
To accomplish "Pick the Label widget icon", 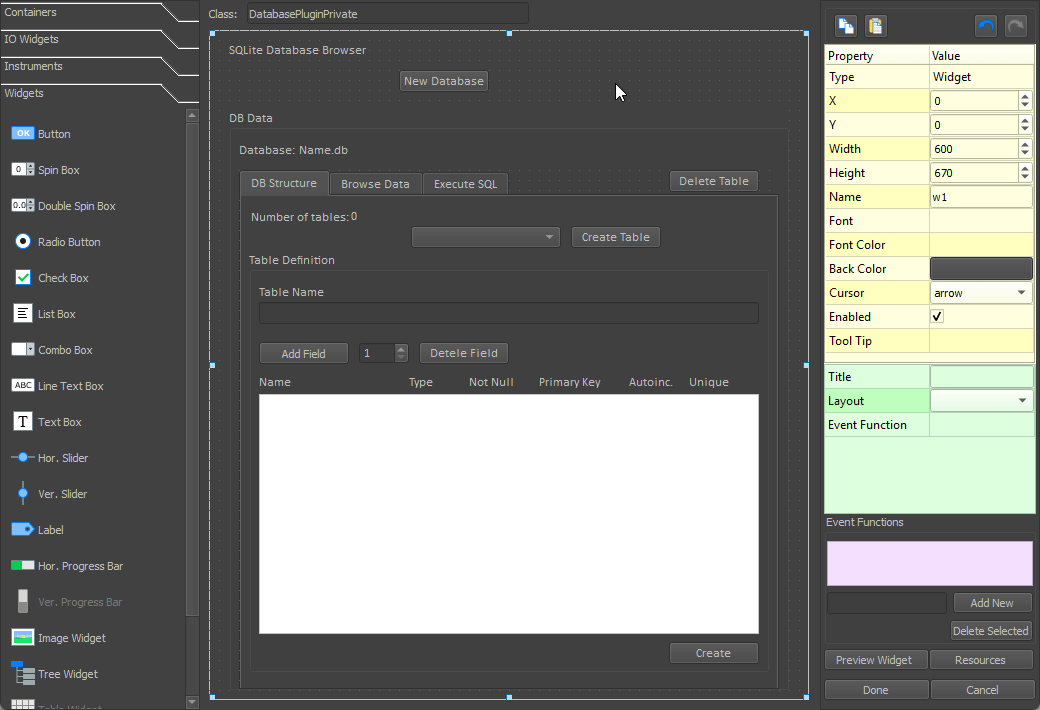I will pyautogui.click(x=23, y=530).
